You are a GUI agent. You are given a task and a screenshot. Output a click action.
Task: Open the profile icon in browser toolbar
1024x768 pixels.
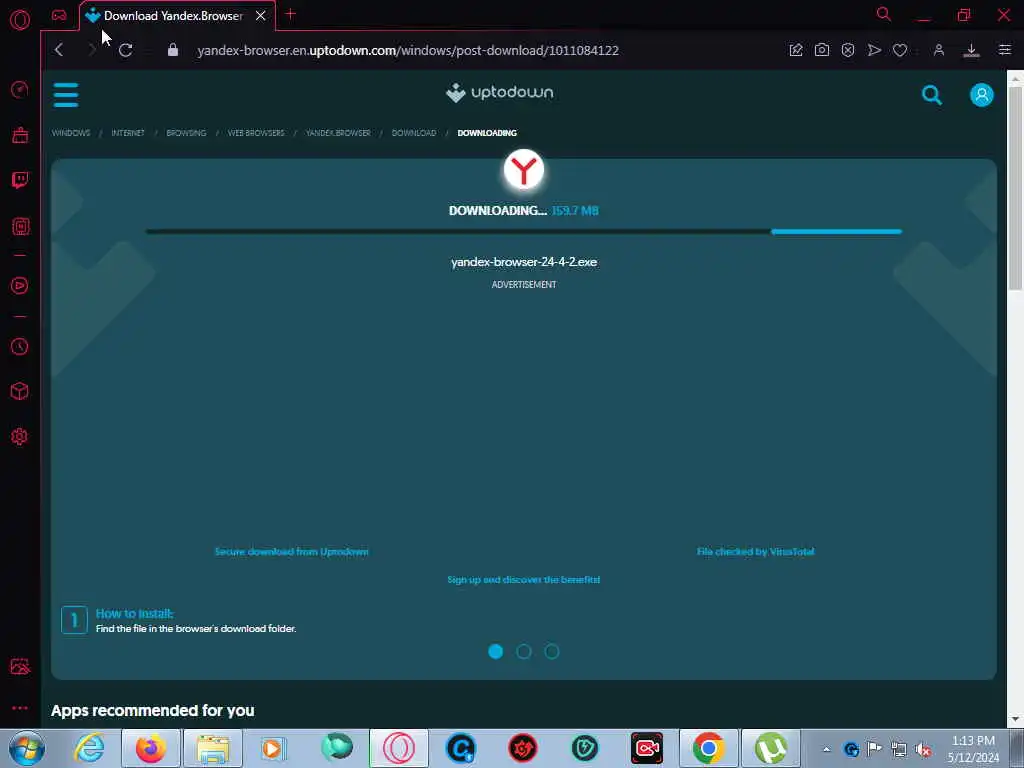[x=939, y=50]
